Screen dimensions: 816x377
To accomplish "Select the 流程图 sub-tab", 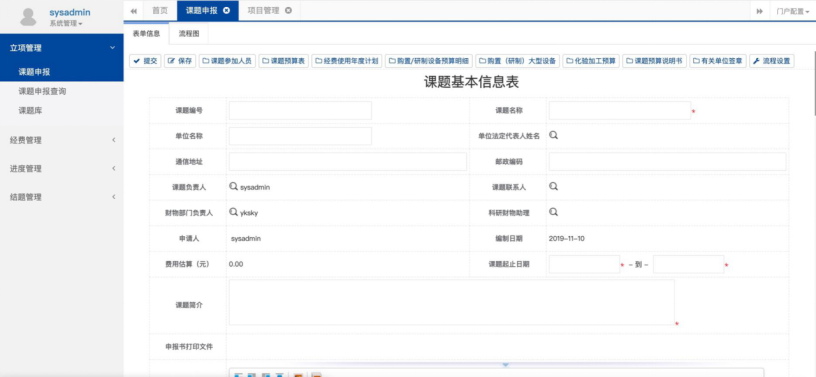I will click(189, 33).
